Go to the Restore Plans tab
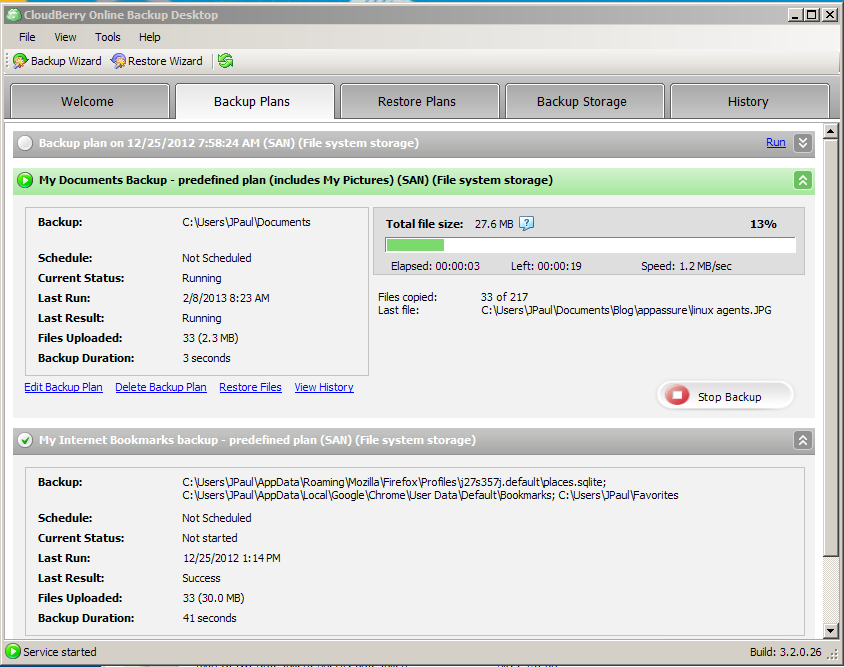 (x=419, y=101)
